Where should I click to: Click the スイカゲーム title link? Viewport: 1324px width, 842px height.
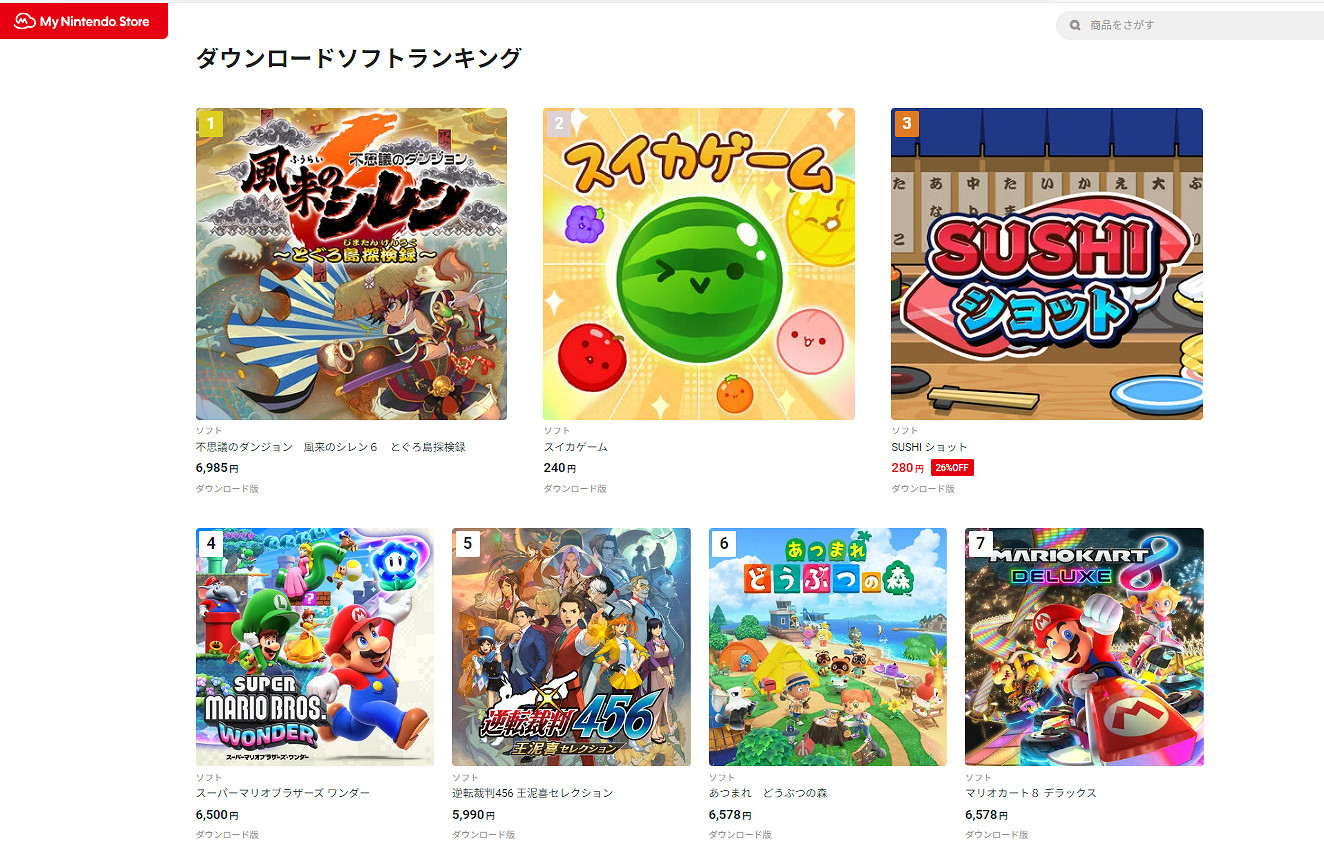(x=575, y=447)
